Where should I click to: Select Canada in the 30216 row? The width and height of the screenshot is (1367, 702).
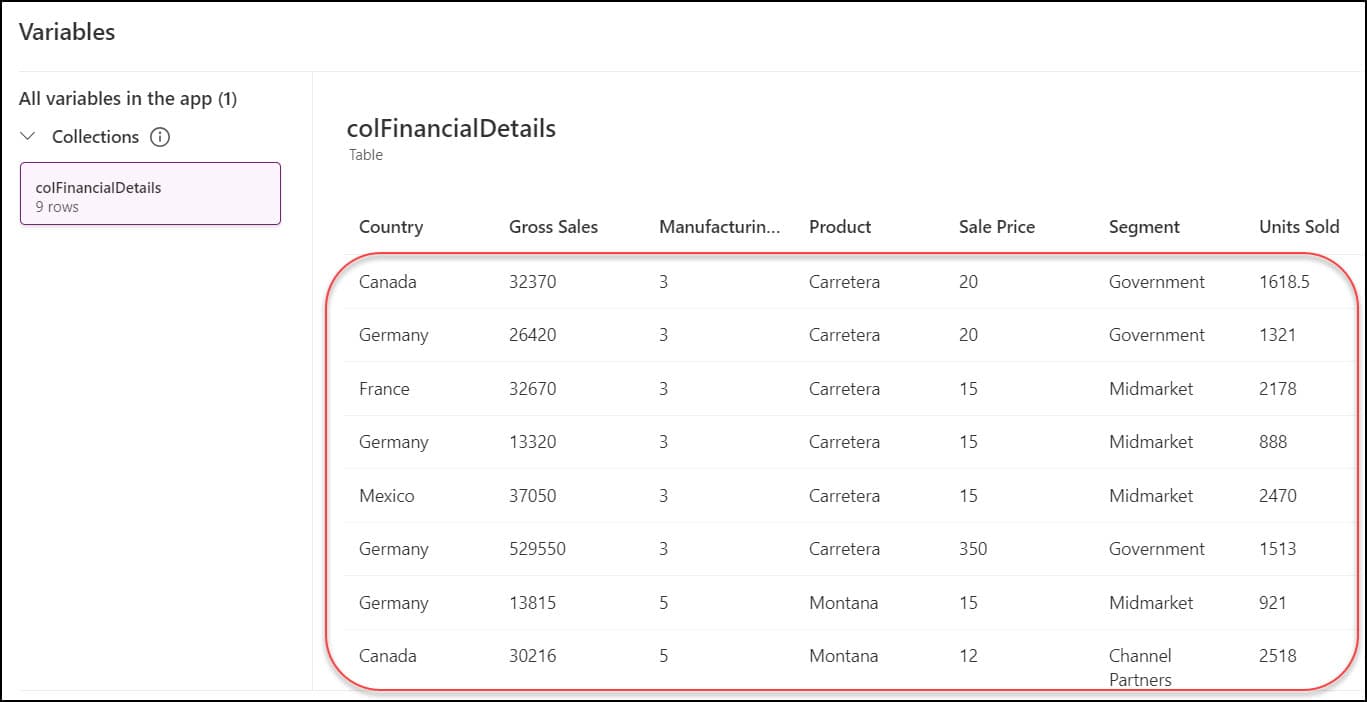coord(388,656)
